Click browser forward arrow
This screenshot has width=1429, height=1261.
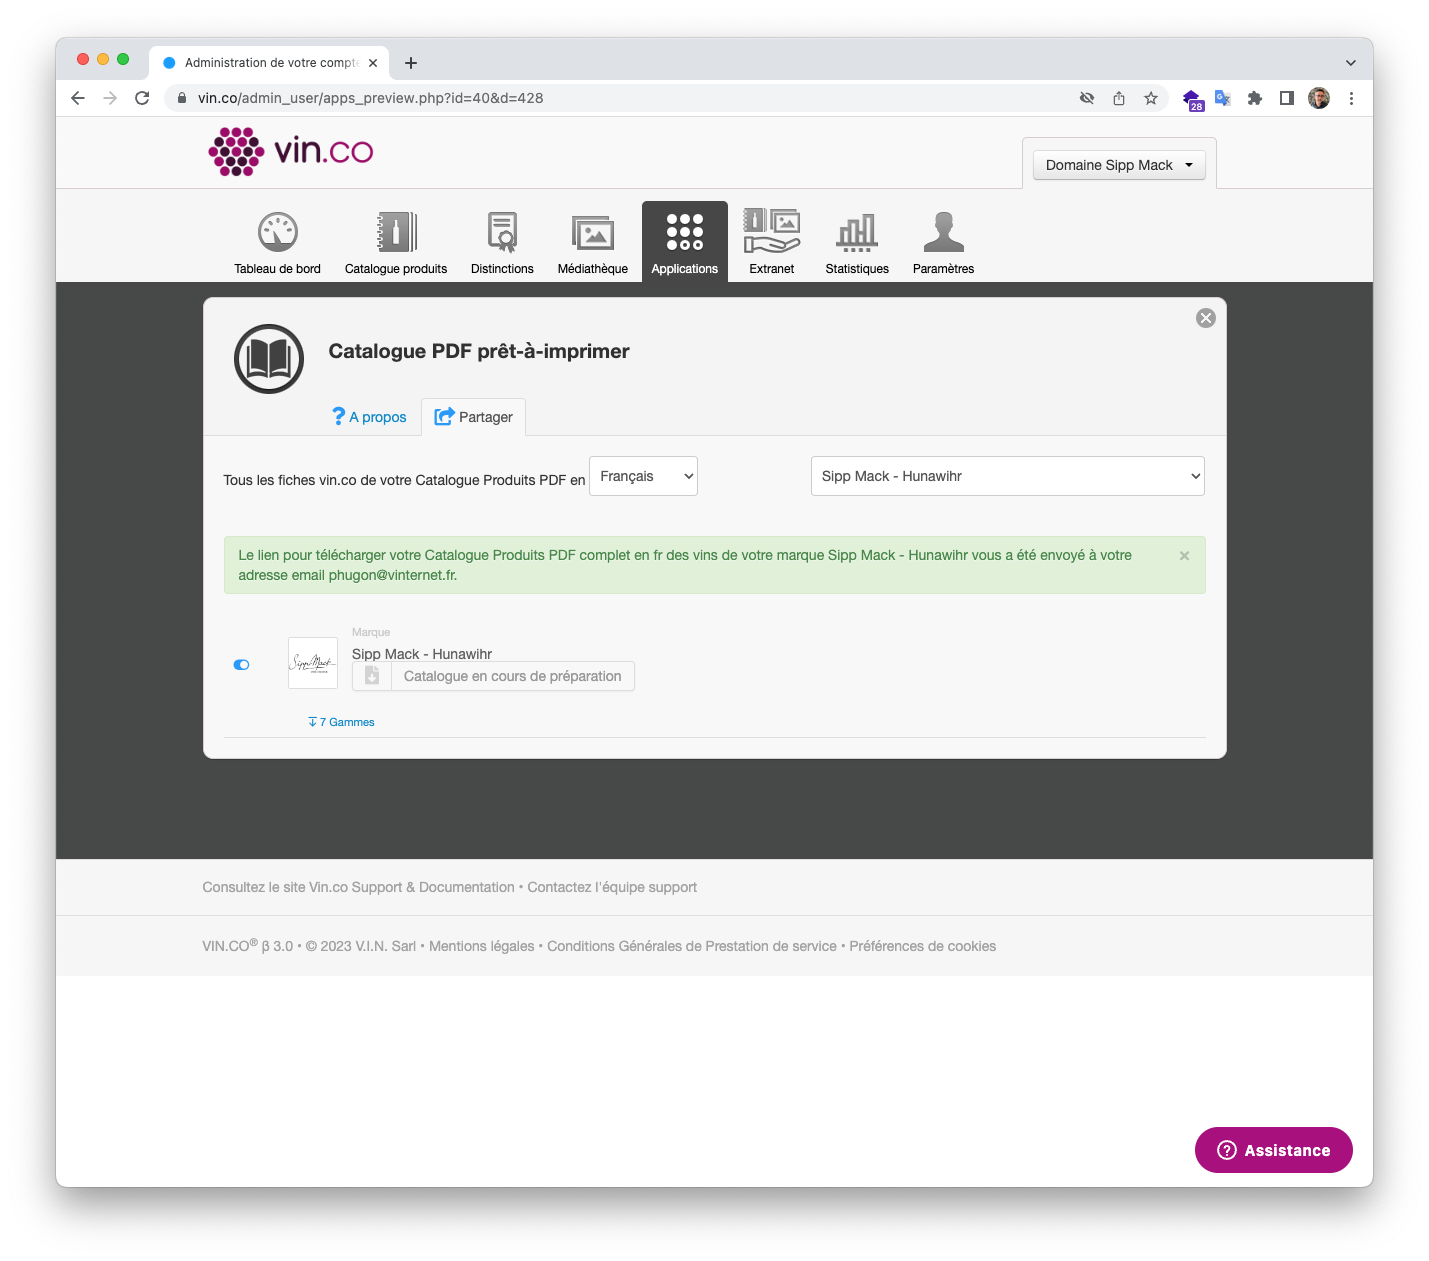(x=110, y=98)
